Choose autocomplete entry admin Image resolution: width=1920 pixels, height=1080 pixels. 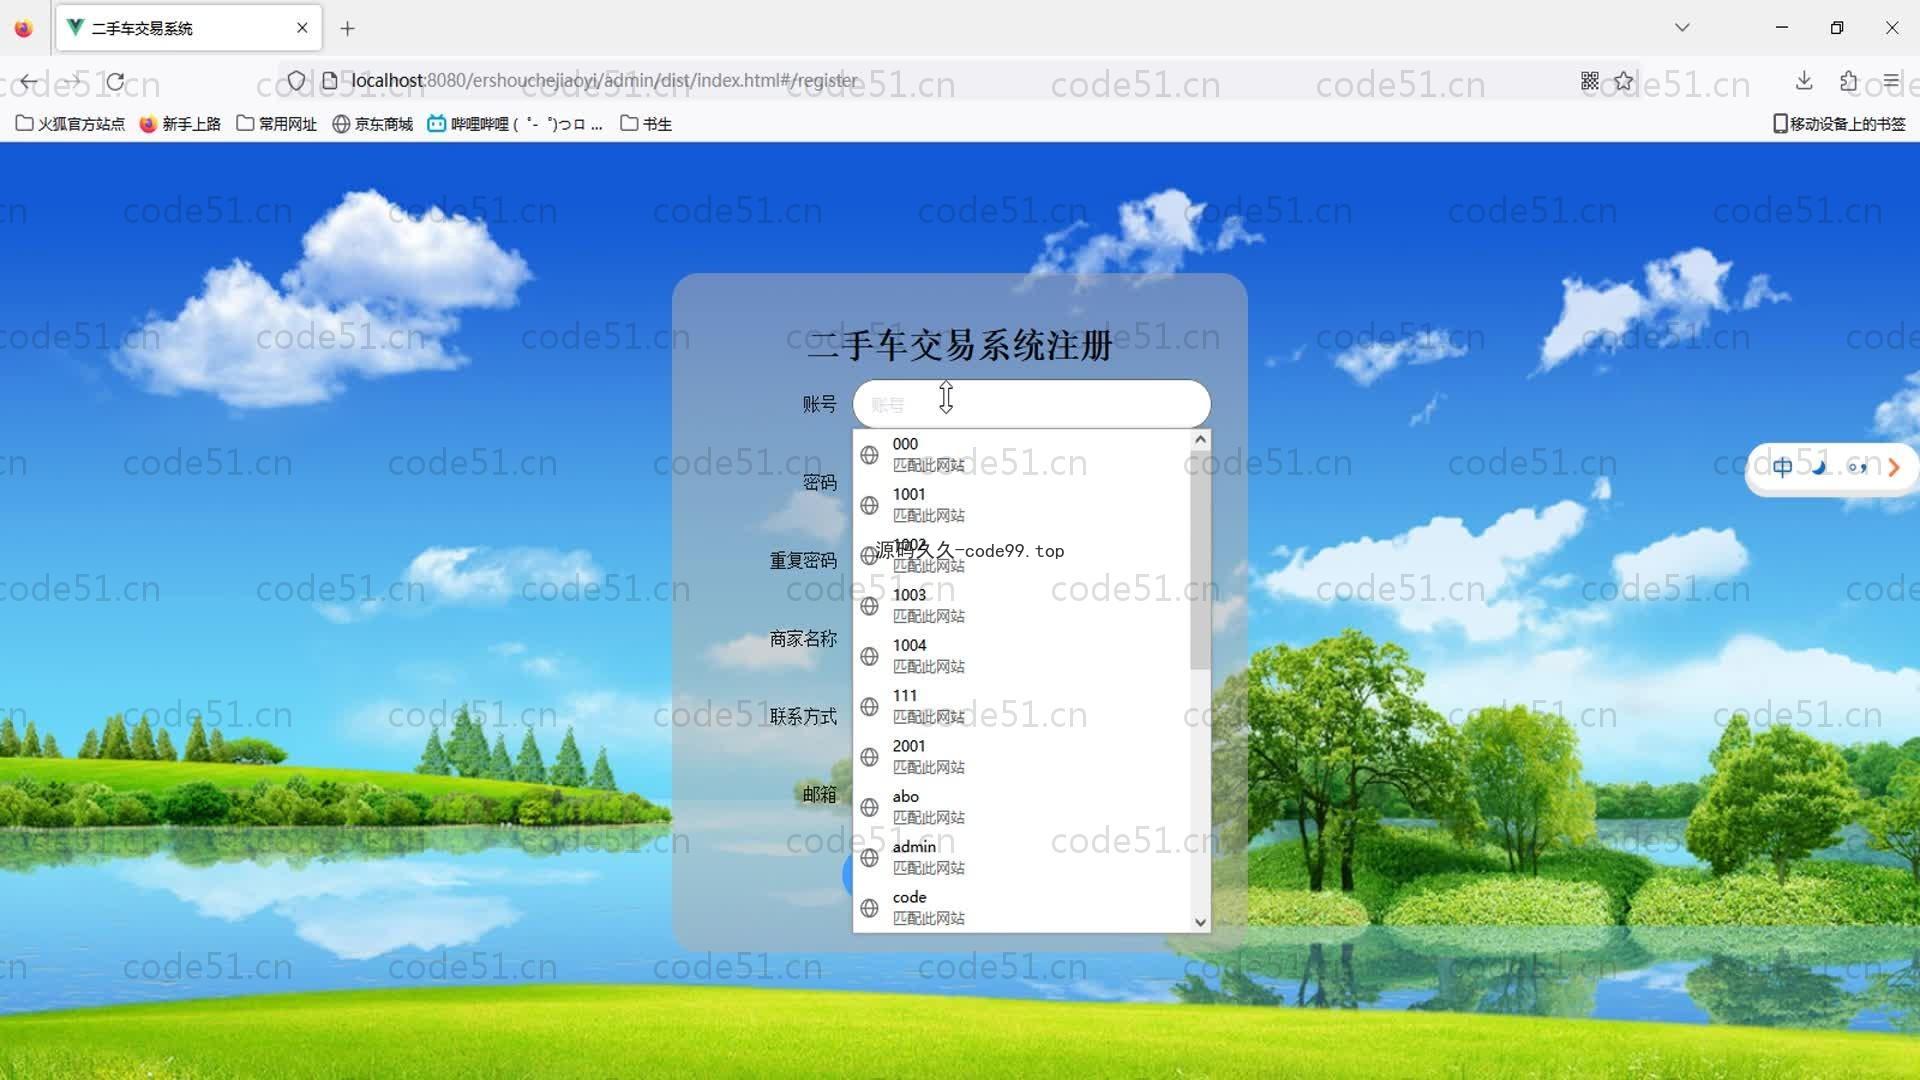point(1022,857)
